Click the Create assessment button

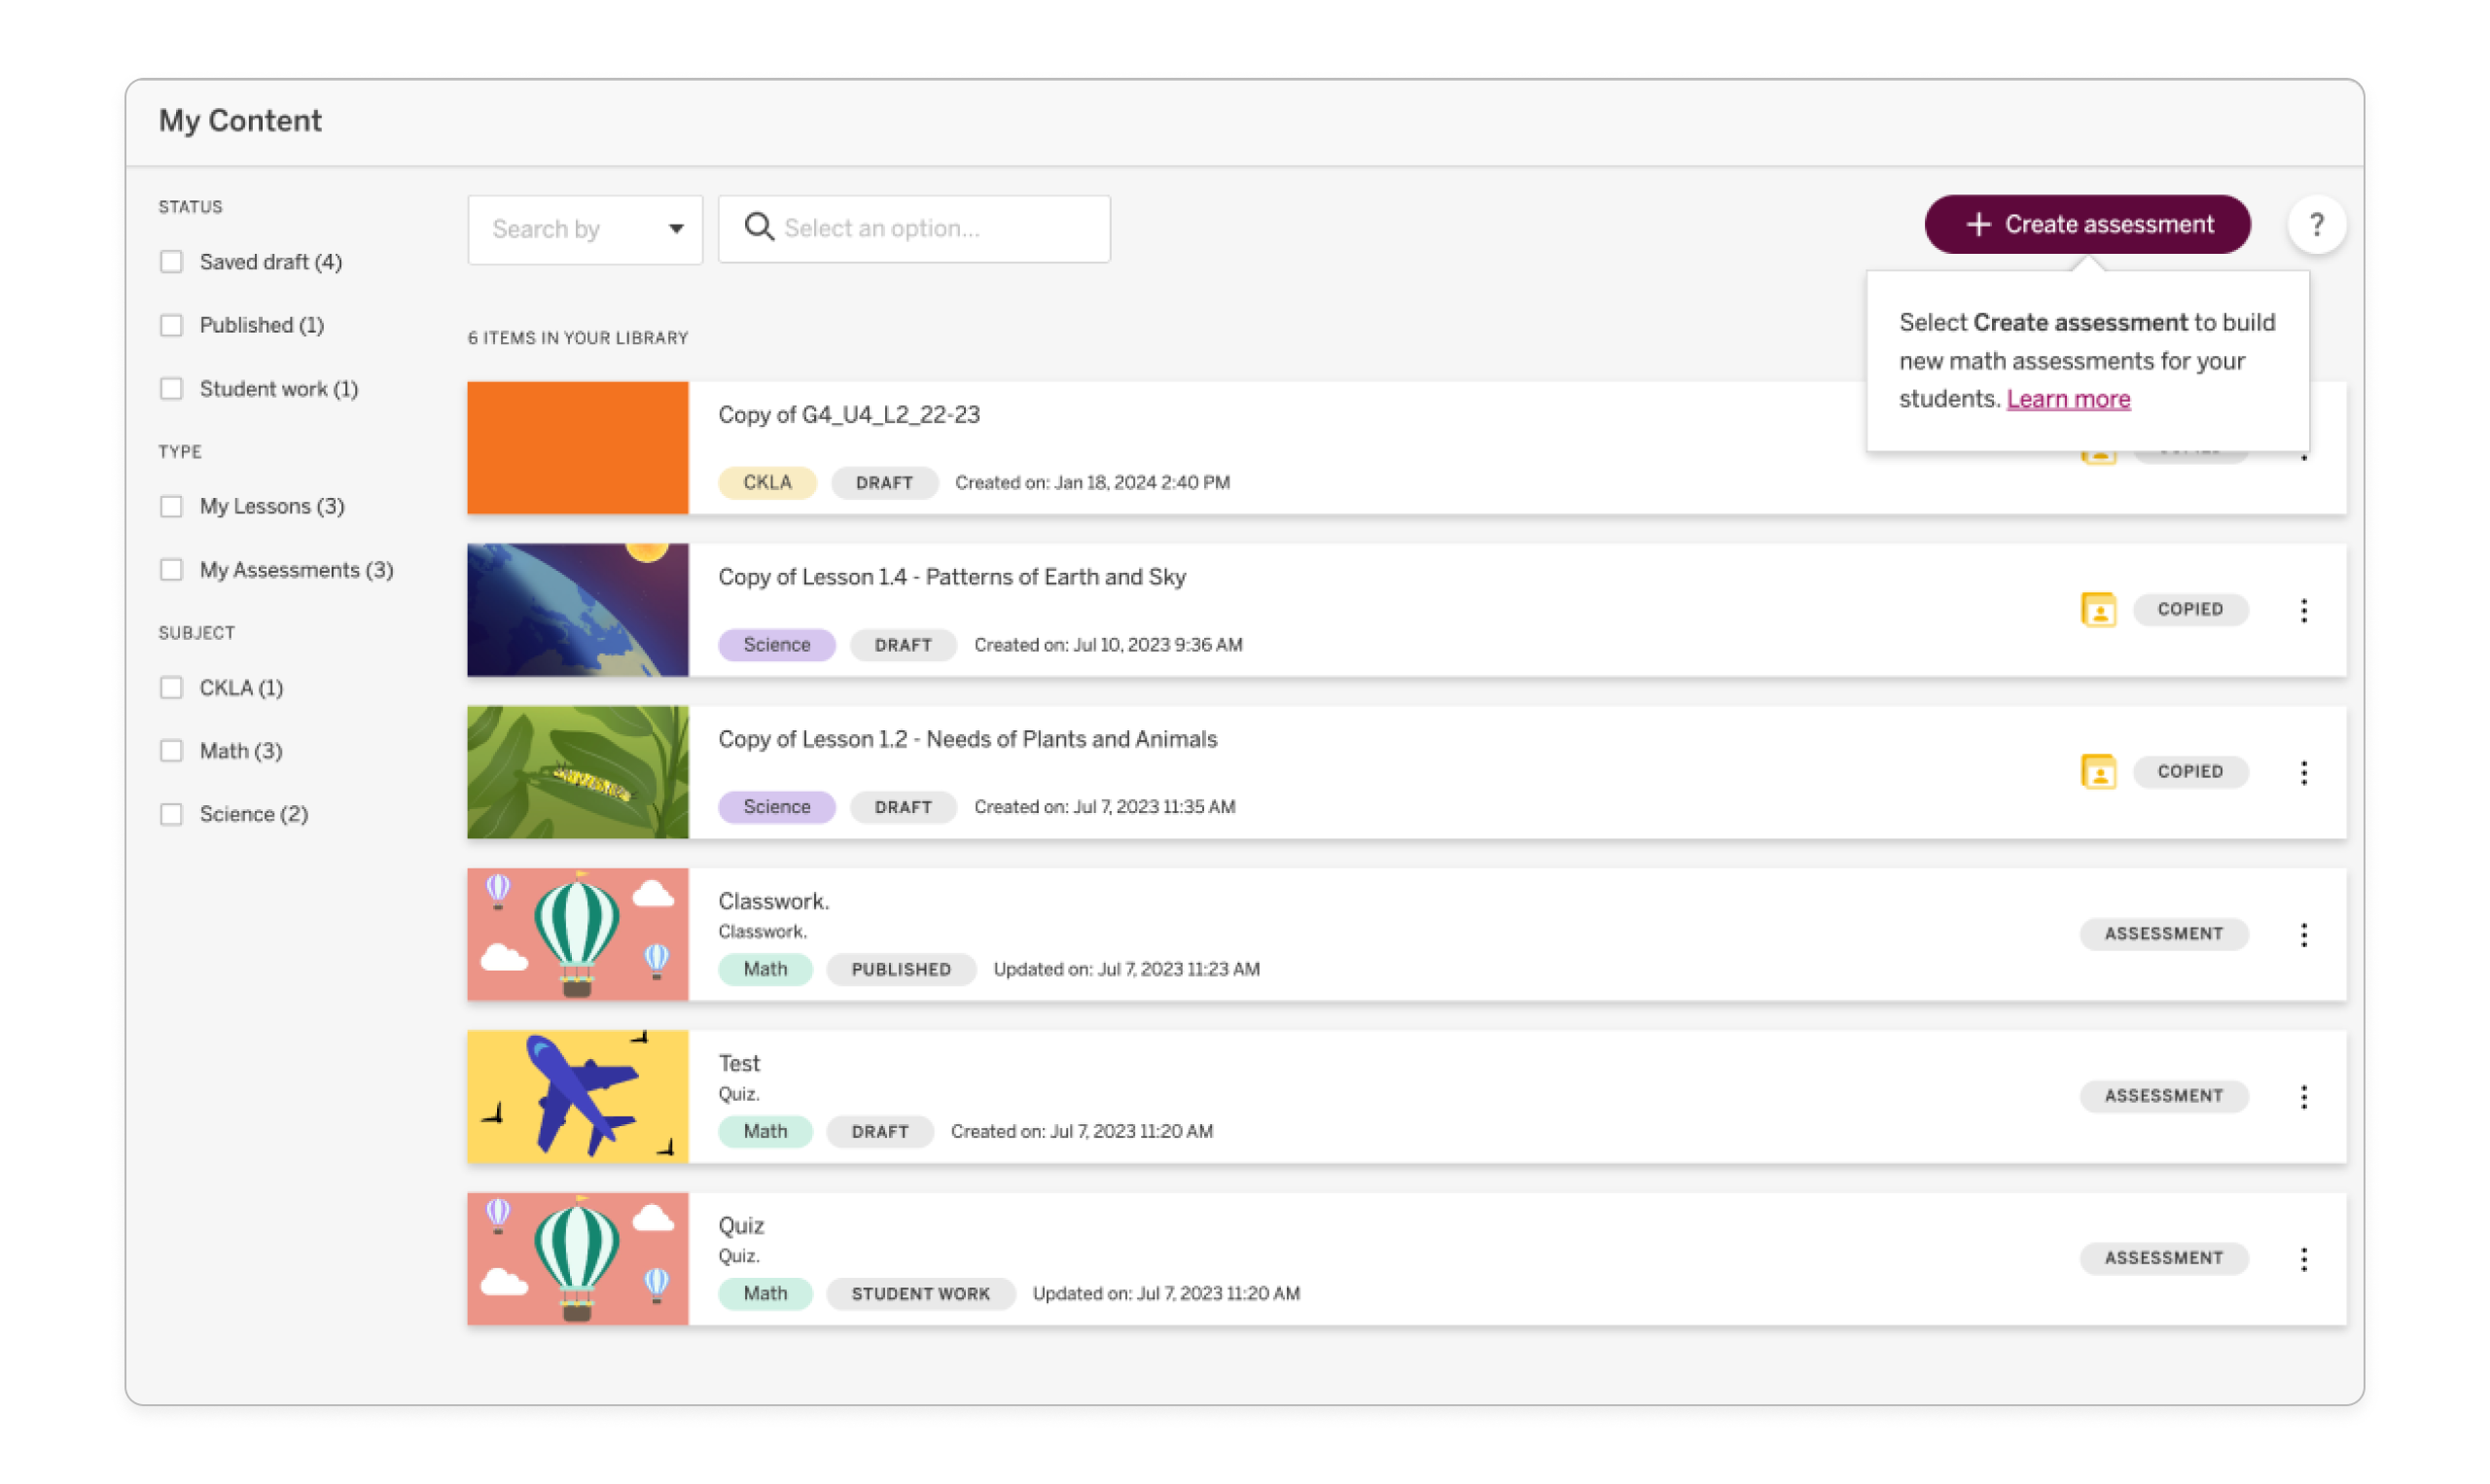click(2086, 224)
